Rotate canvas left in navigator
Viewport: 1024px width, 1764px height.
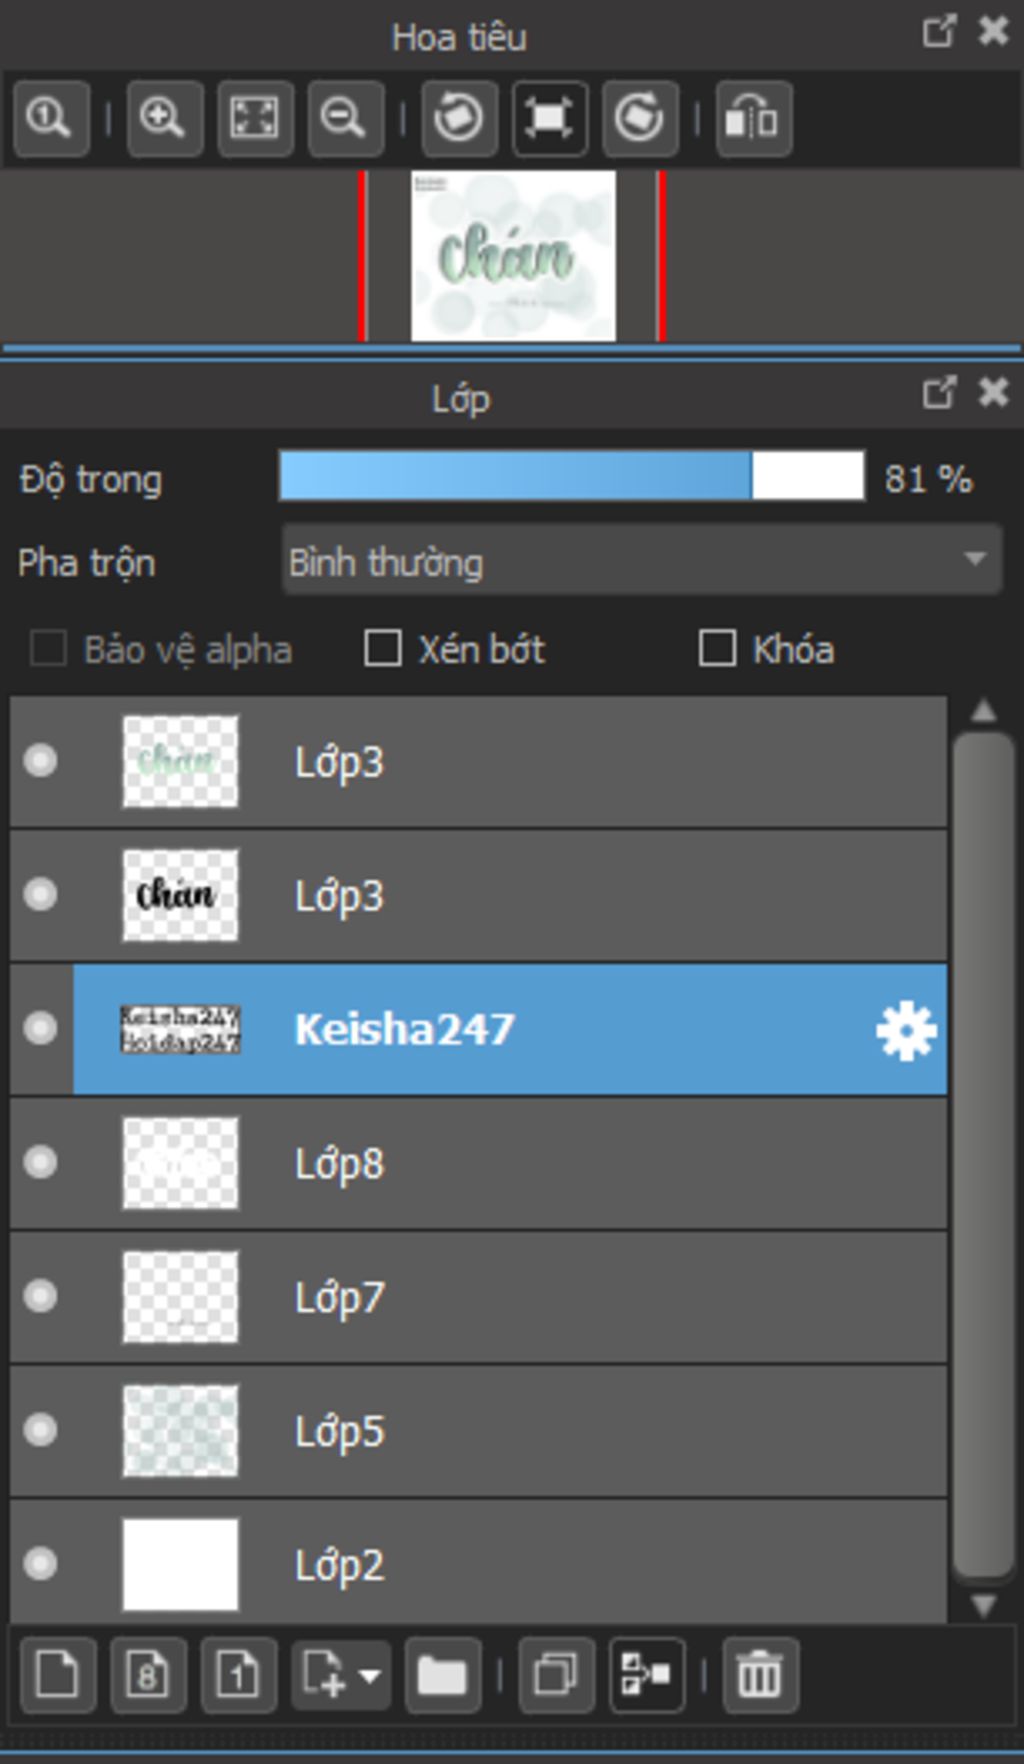460,119
